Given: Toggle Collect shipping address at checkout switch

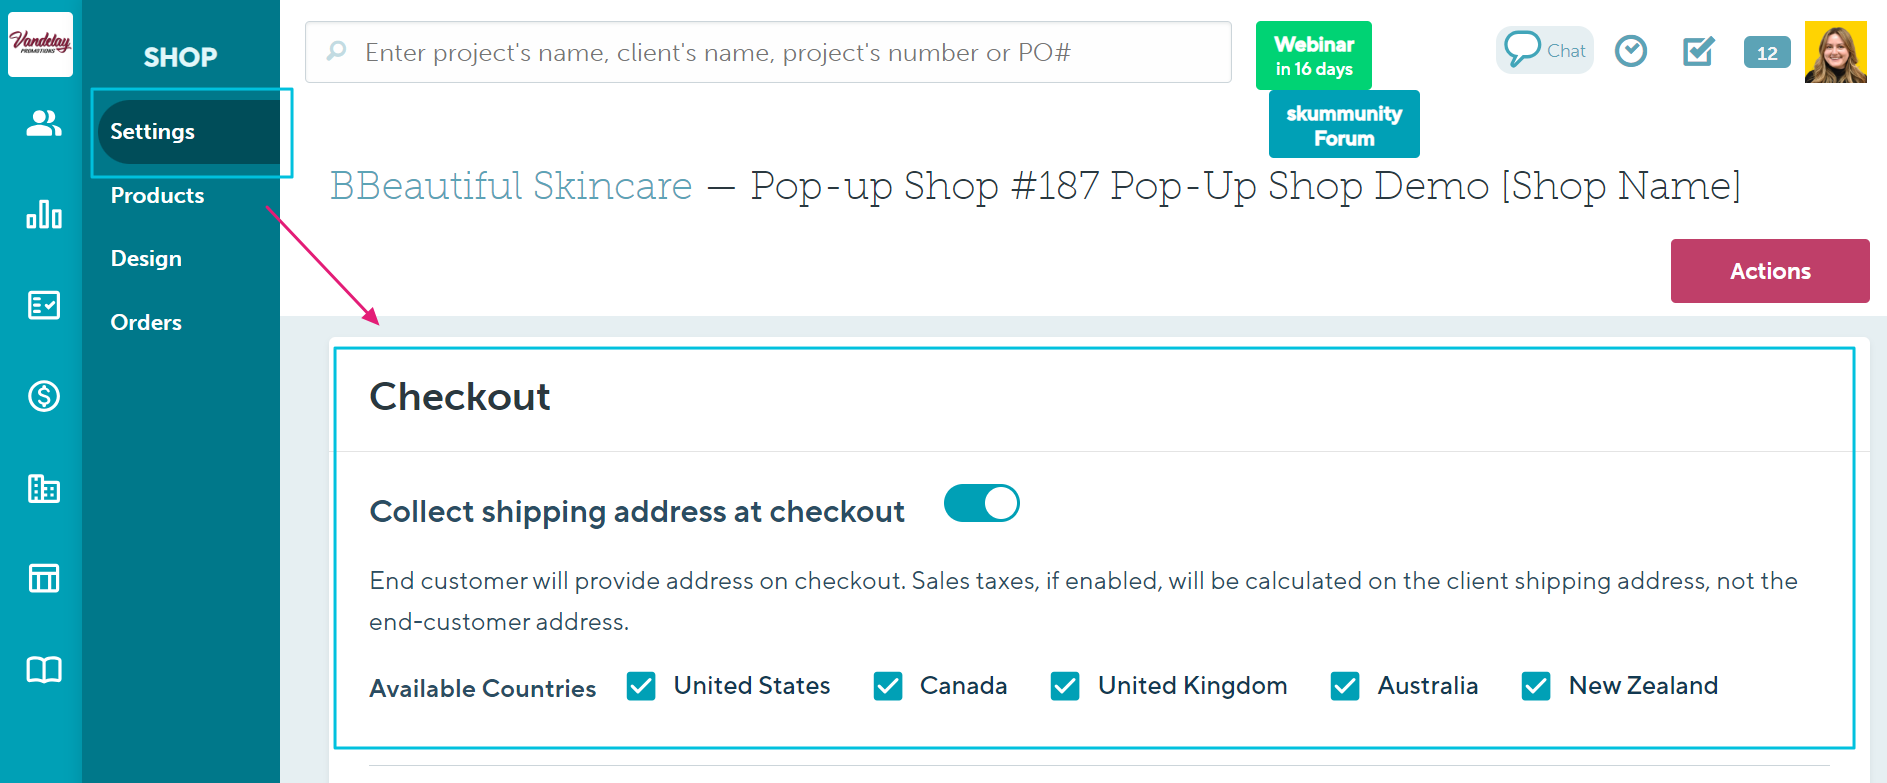Looking at the screenshot, I should [982, 503].
